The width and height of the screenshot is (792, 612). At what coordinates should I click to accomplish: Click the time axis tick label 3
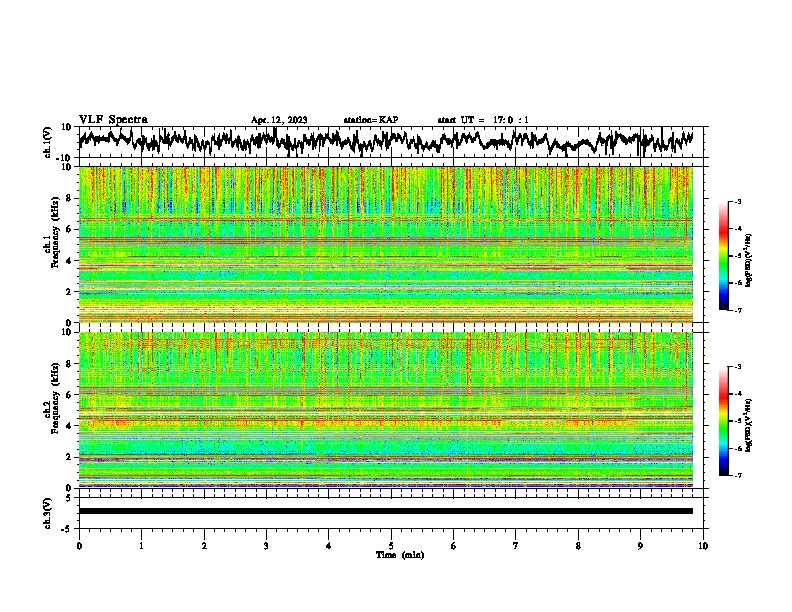[266, 546]
